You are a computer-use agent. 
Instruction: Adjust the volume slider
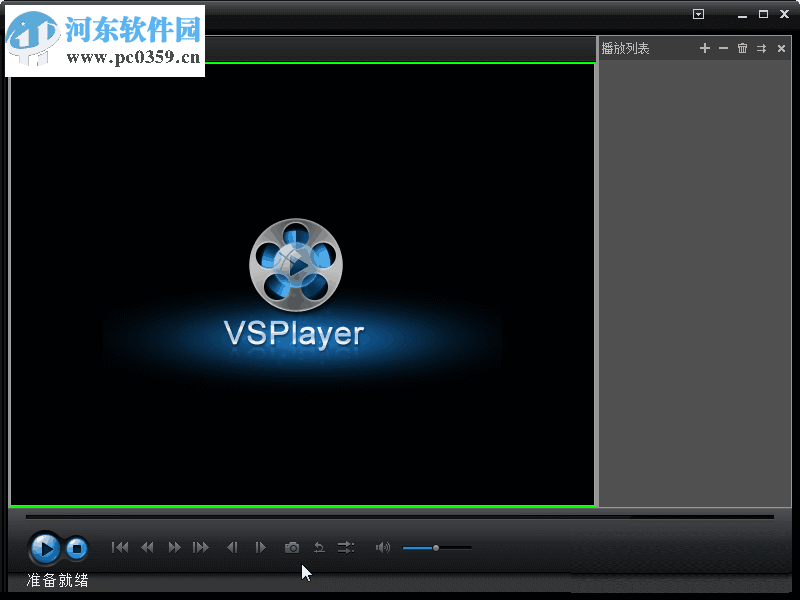click(437, 547)
